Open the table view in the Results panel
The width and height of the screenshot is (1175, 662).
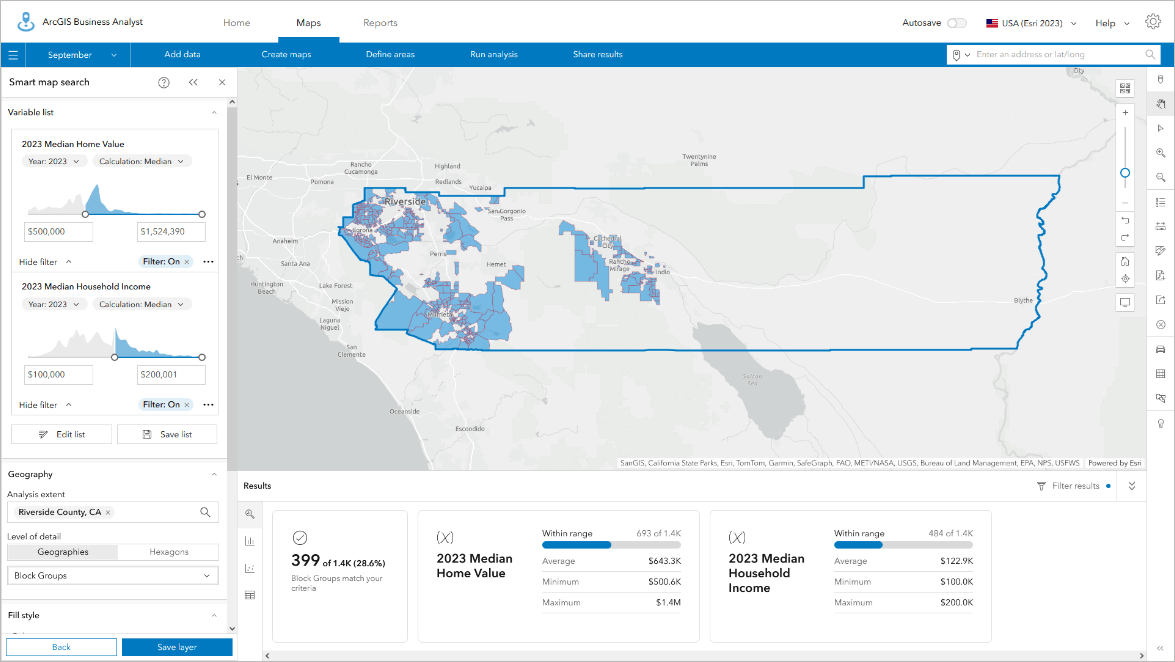[x=248, y=593]
